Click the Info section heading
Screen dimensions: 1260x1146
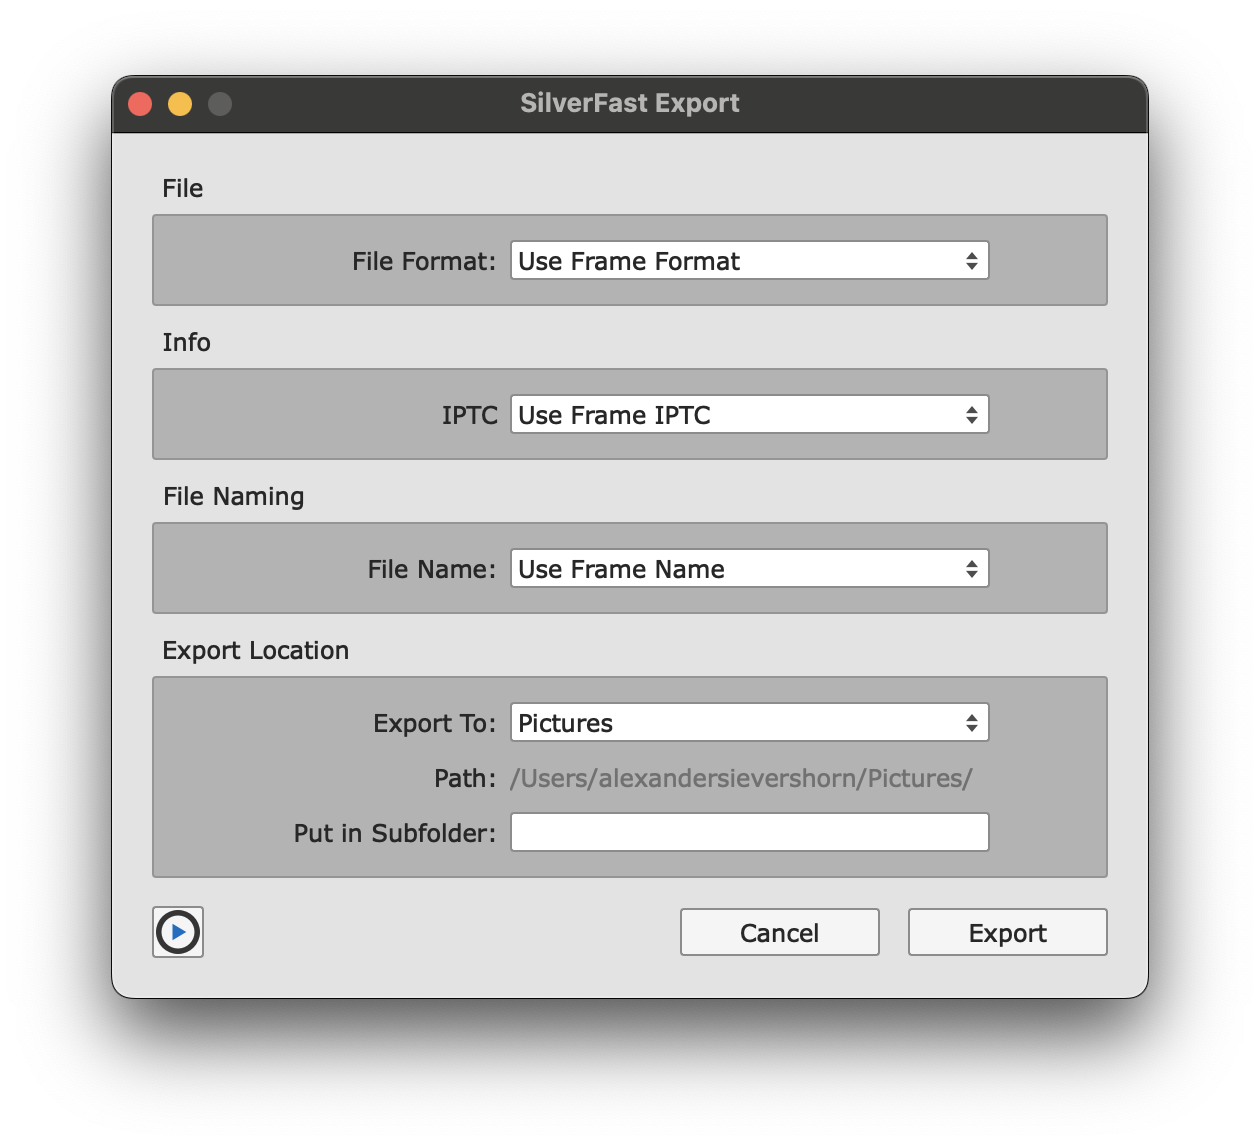pyautogui.click(x=187, y=342)
